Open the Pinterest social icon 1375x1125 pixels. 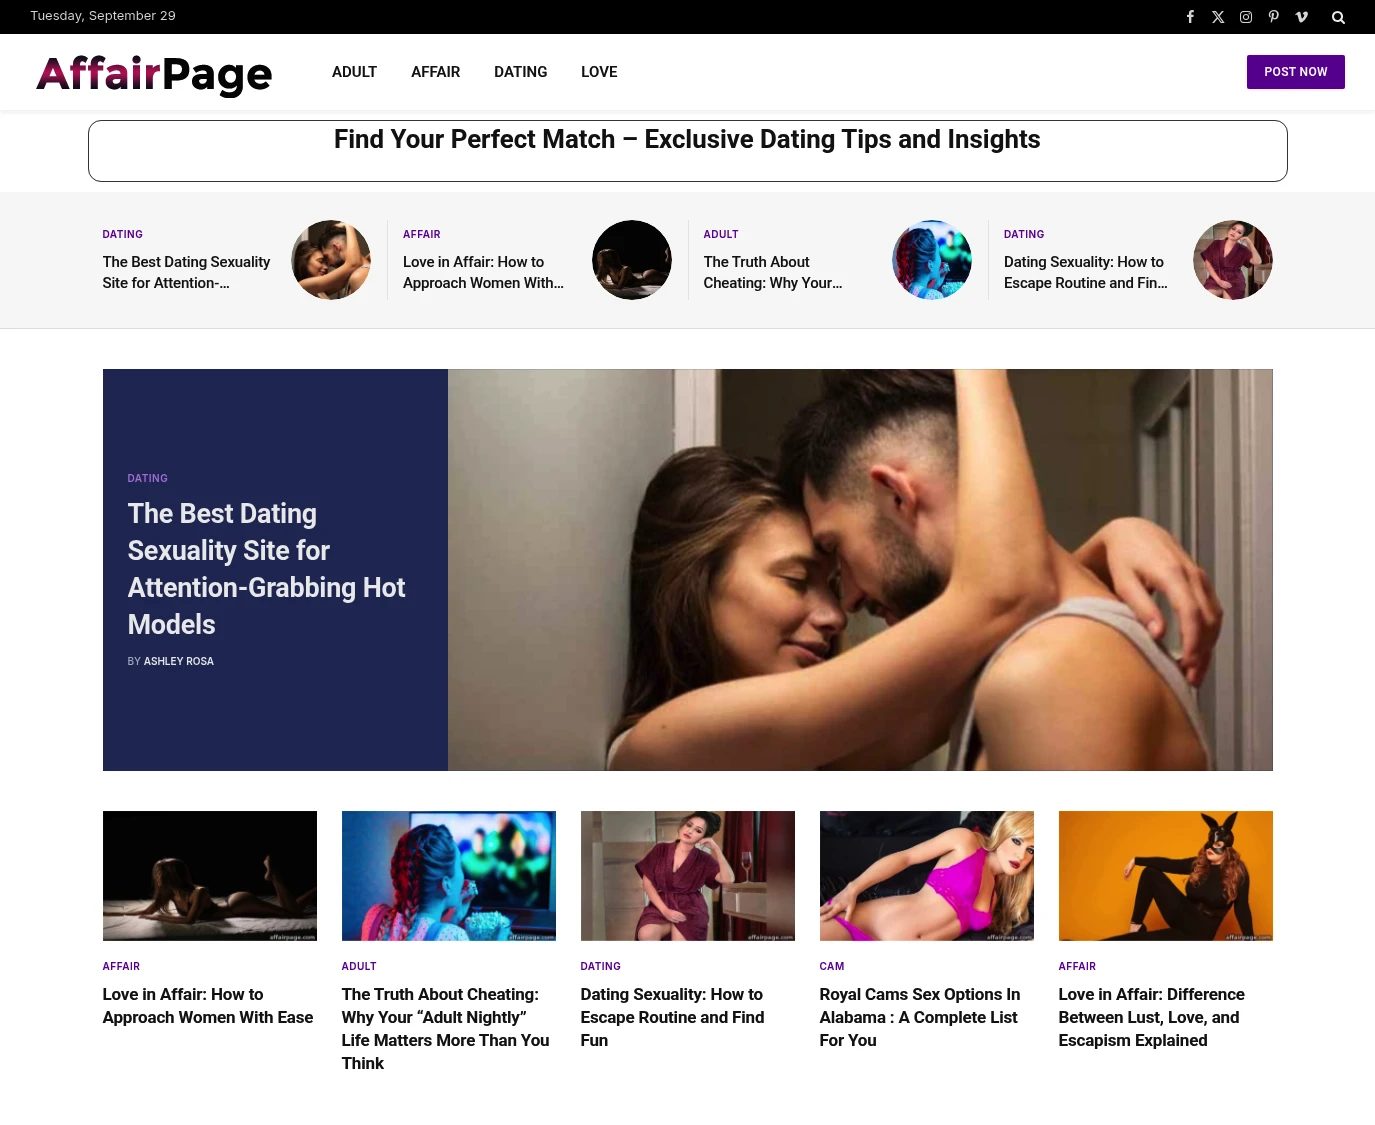1274,17
